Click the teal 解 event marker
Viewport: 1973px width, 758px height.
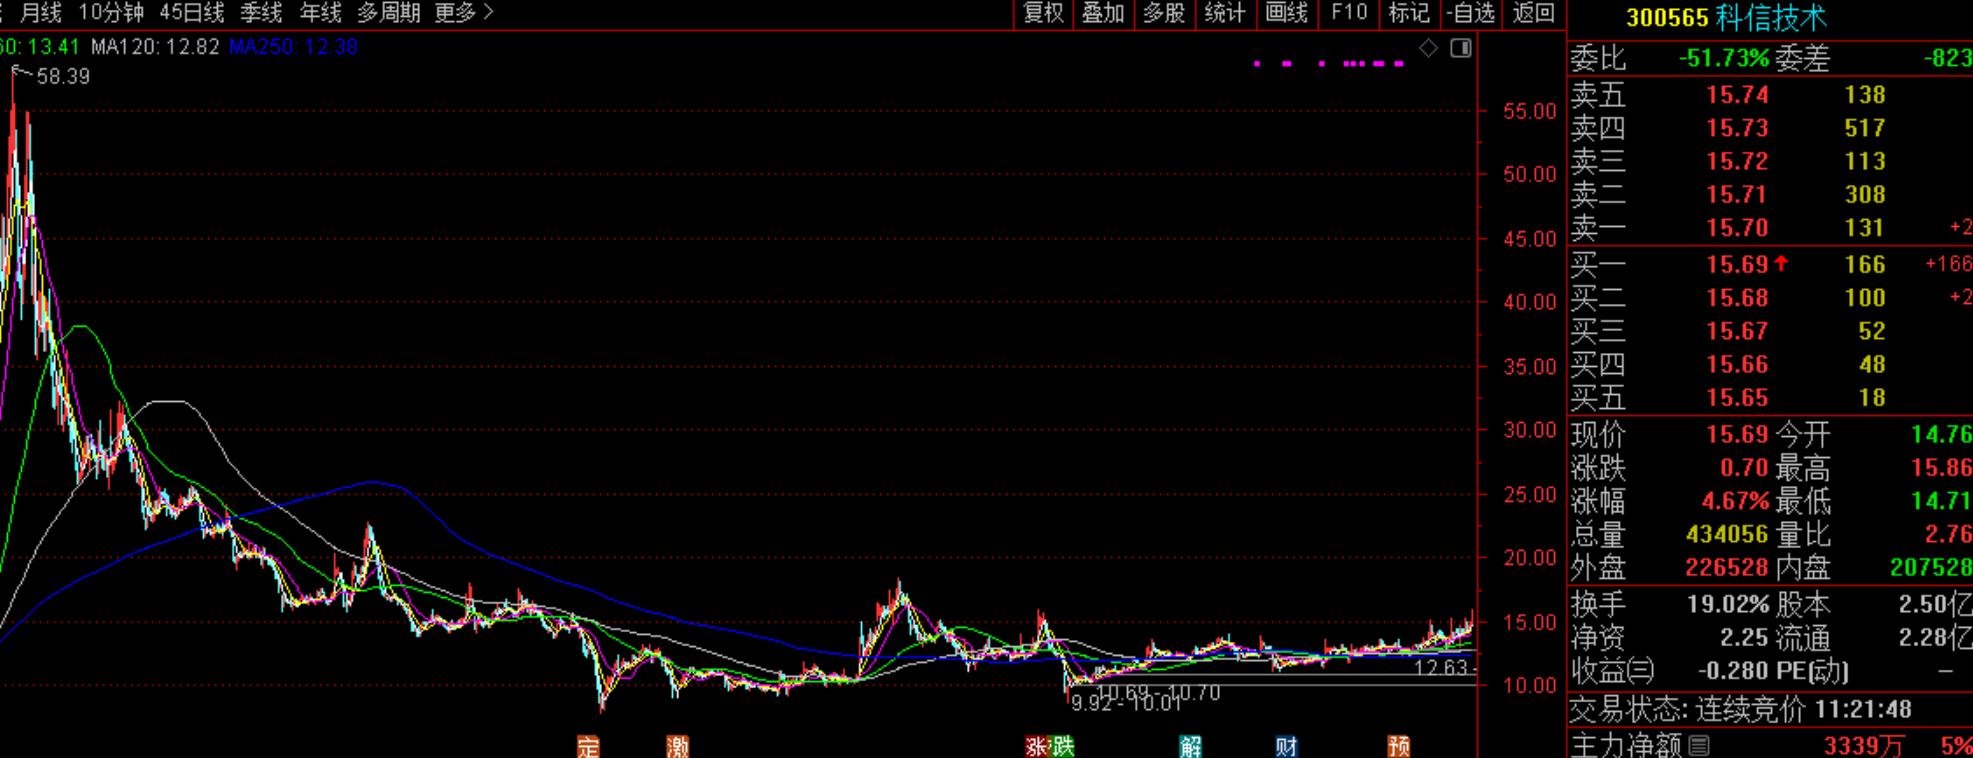pyautogui.click(x=1190, y=746)
